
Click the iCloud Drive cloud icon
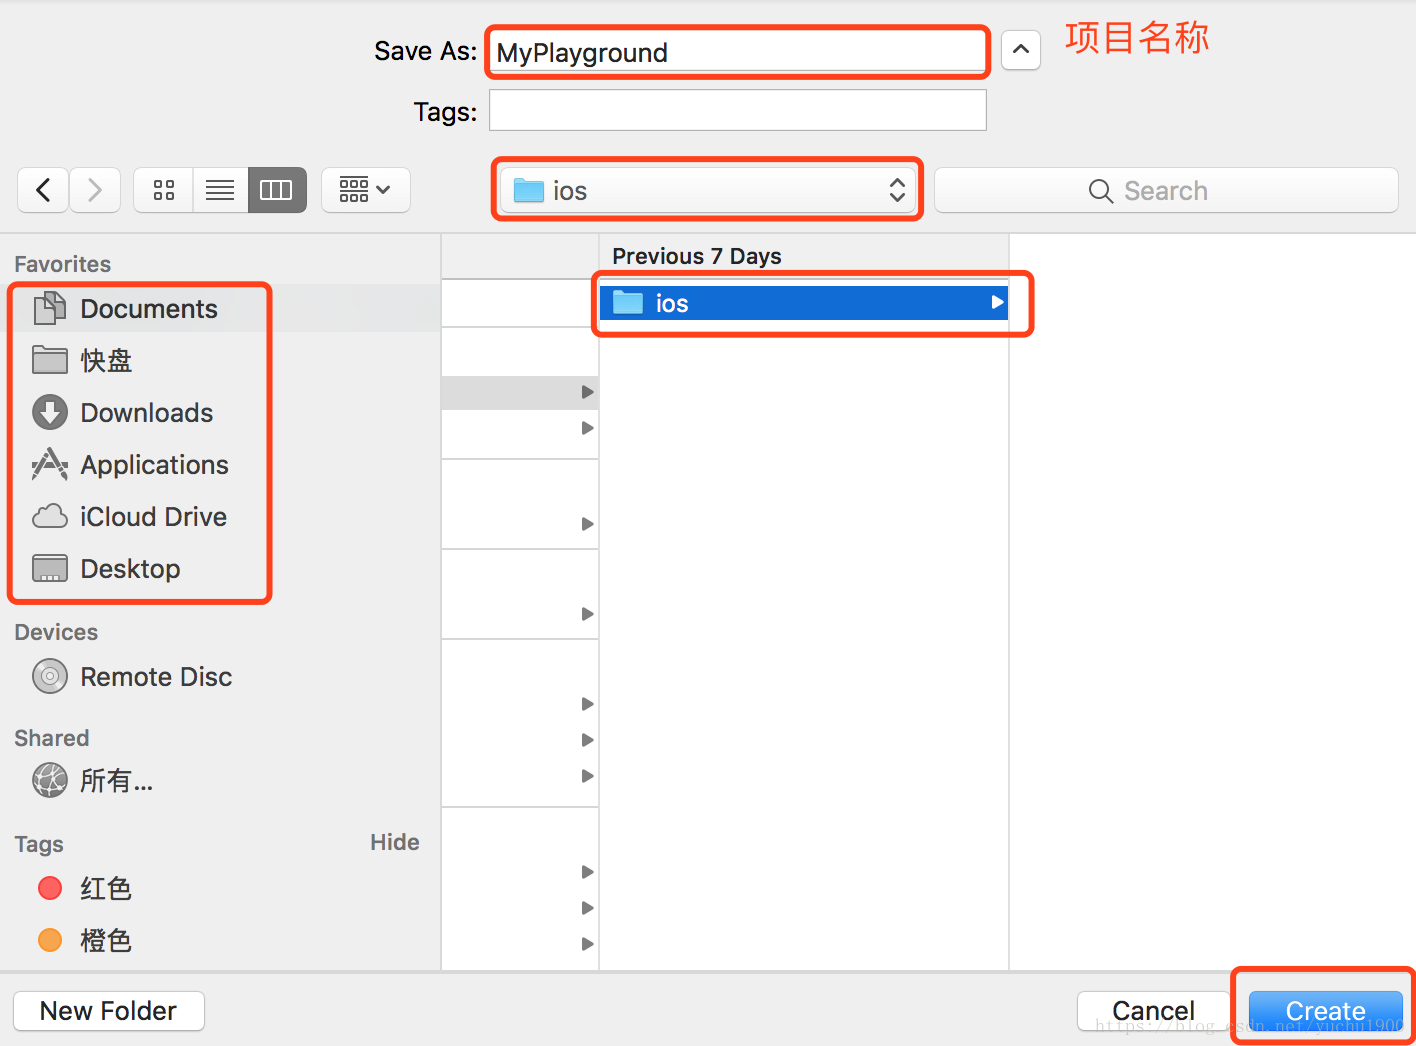(x=50, y=517)
